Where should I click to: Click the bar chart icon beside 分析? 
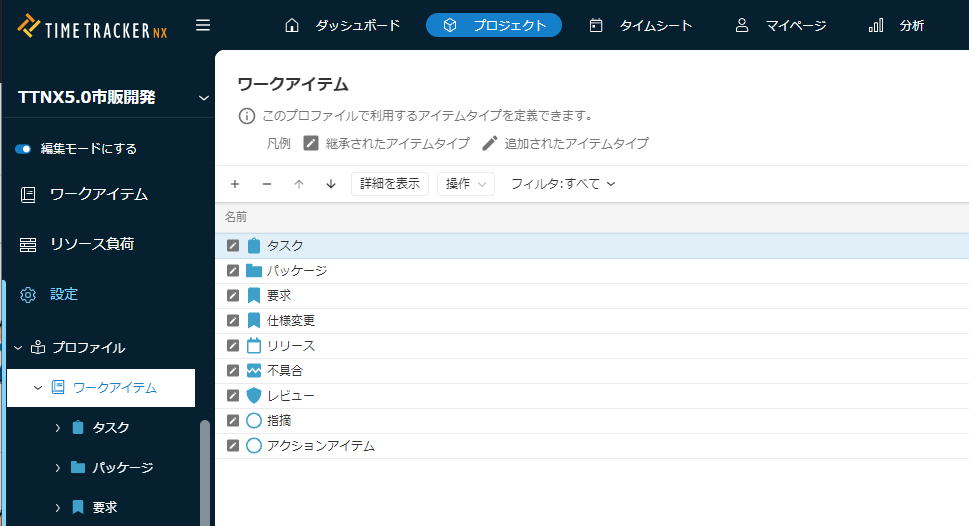tap(876, 25)
